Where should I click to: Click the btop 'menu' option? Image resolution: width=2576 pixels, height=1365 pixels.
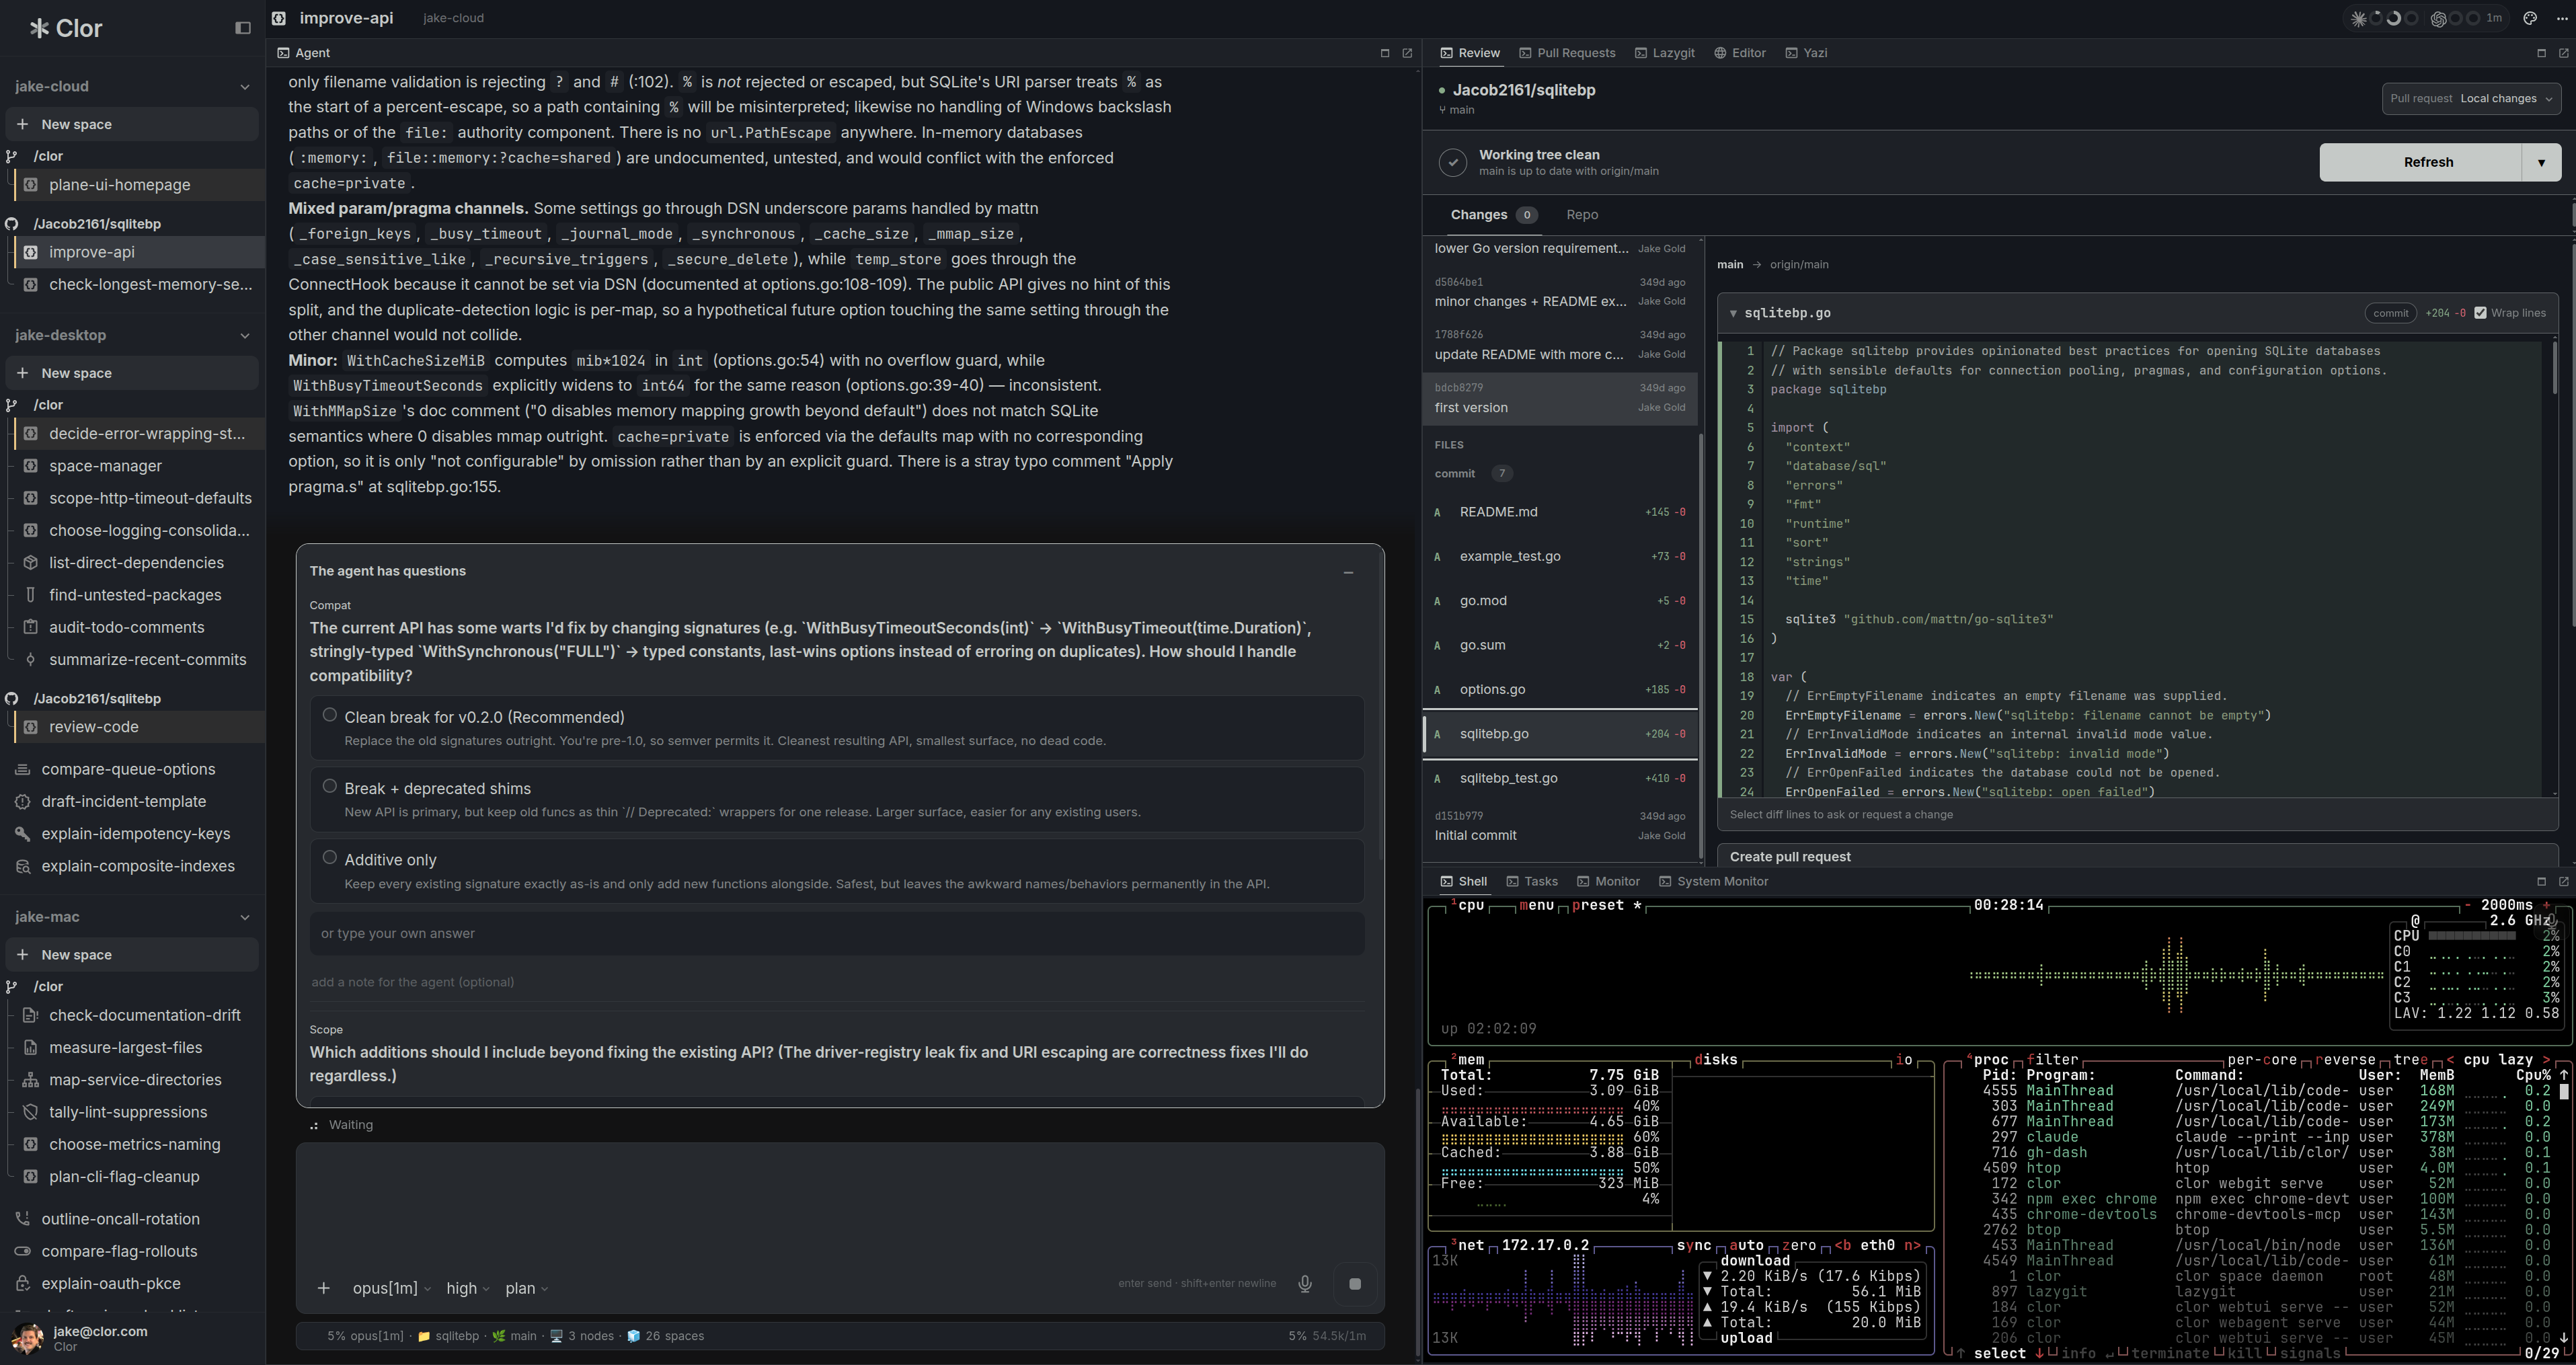(x=1536, y=905)
